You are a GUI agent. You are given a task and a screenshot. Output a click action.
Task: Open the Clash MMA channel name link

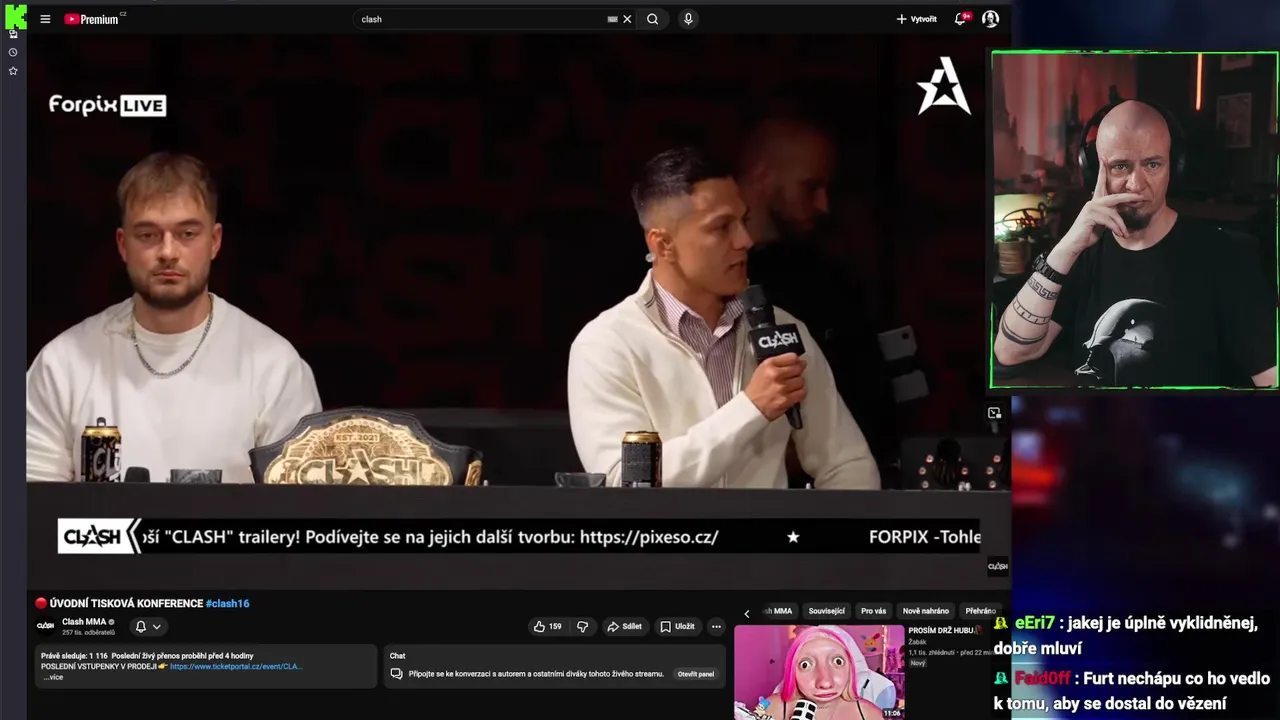pyautogui.click(x=84, y=622)
